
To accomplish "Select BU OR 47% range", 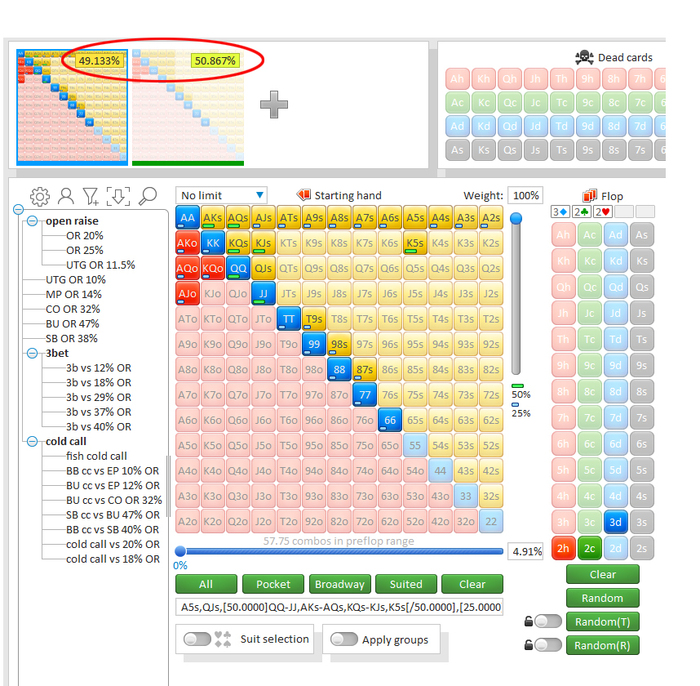I will [x=72, y=324].
